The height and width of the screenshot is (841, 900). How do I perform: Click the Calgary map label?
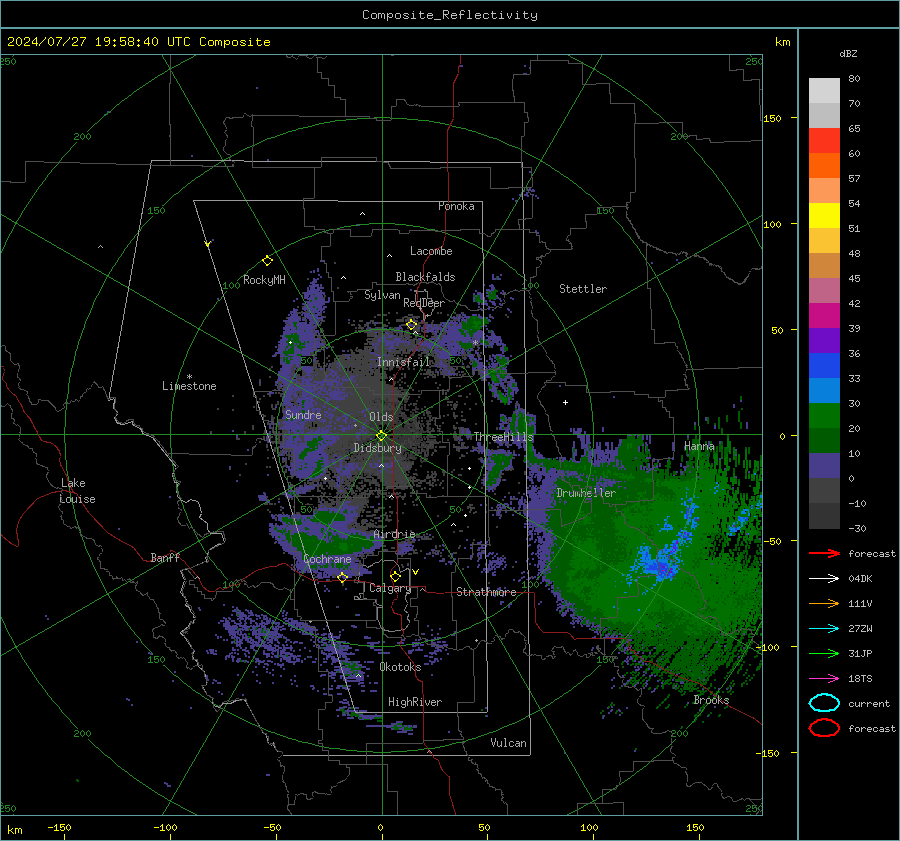tap(390, 588)
